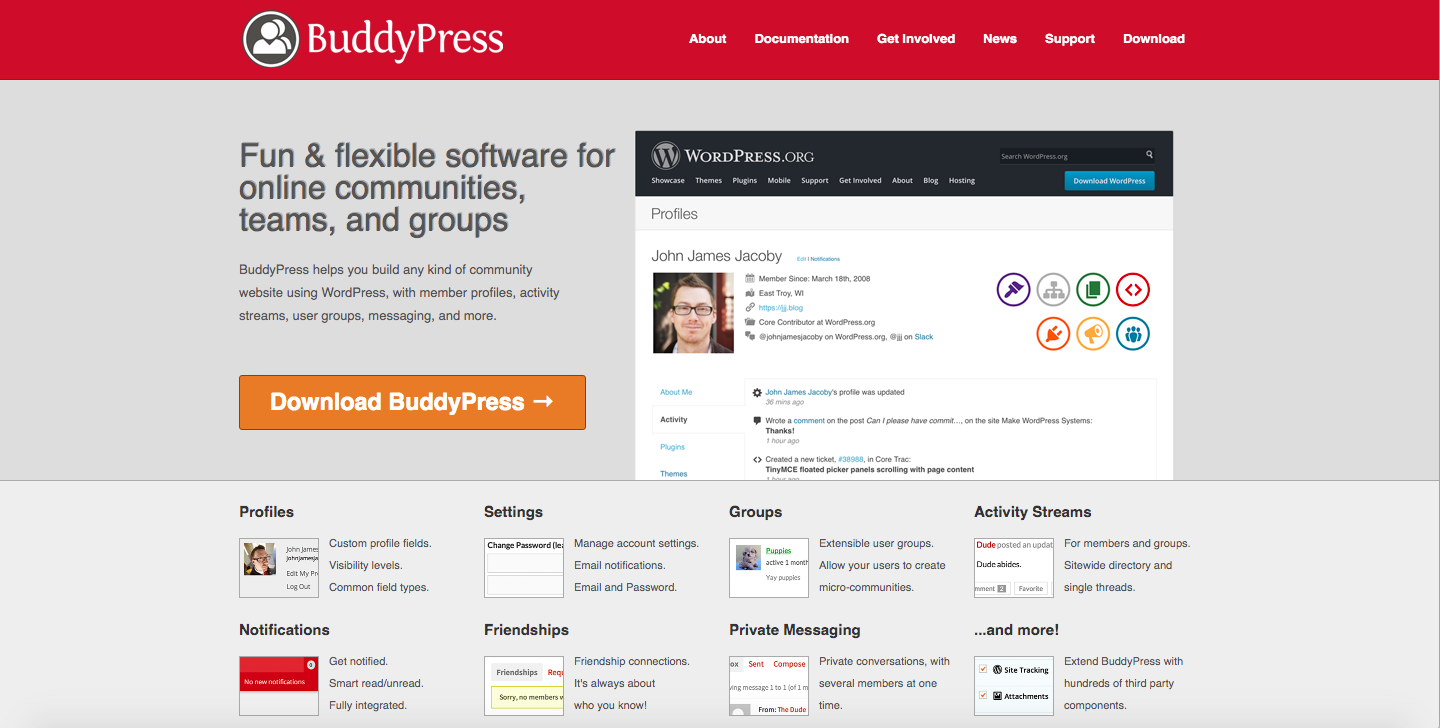The height and width of the screenshot is (728, 1440).
Task: Click the Private Messaging heading
Action: click(795, 630)
